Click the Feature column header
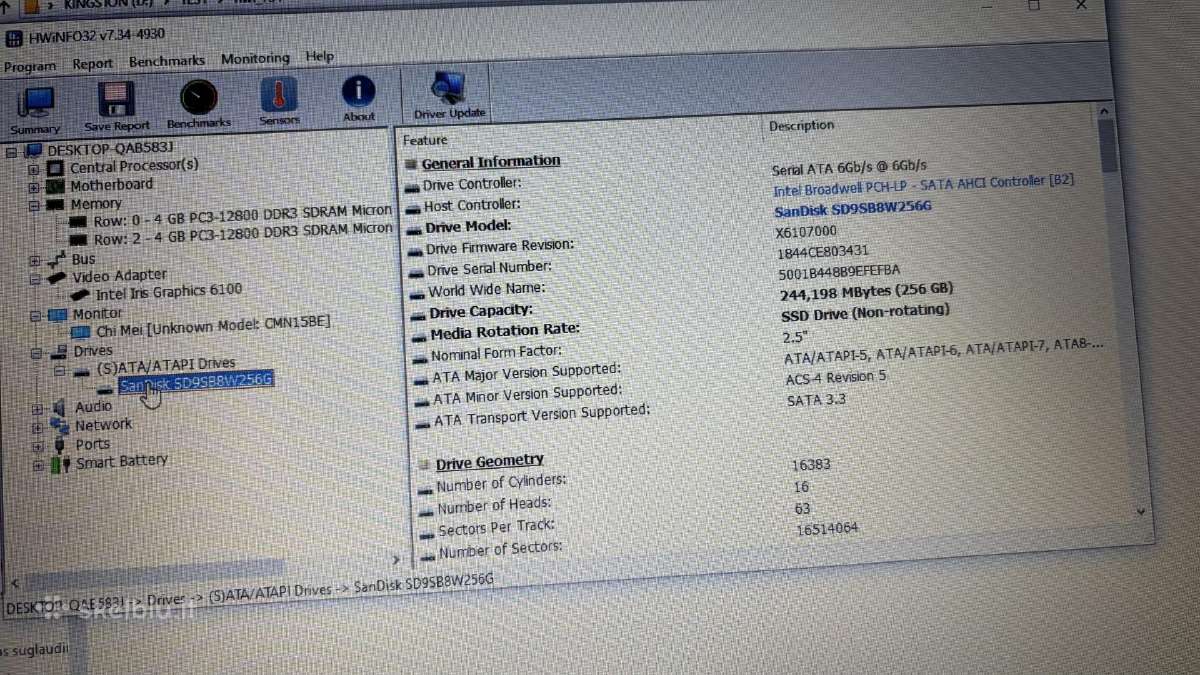1200x675 pixels. [x=426, y=141]
